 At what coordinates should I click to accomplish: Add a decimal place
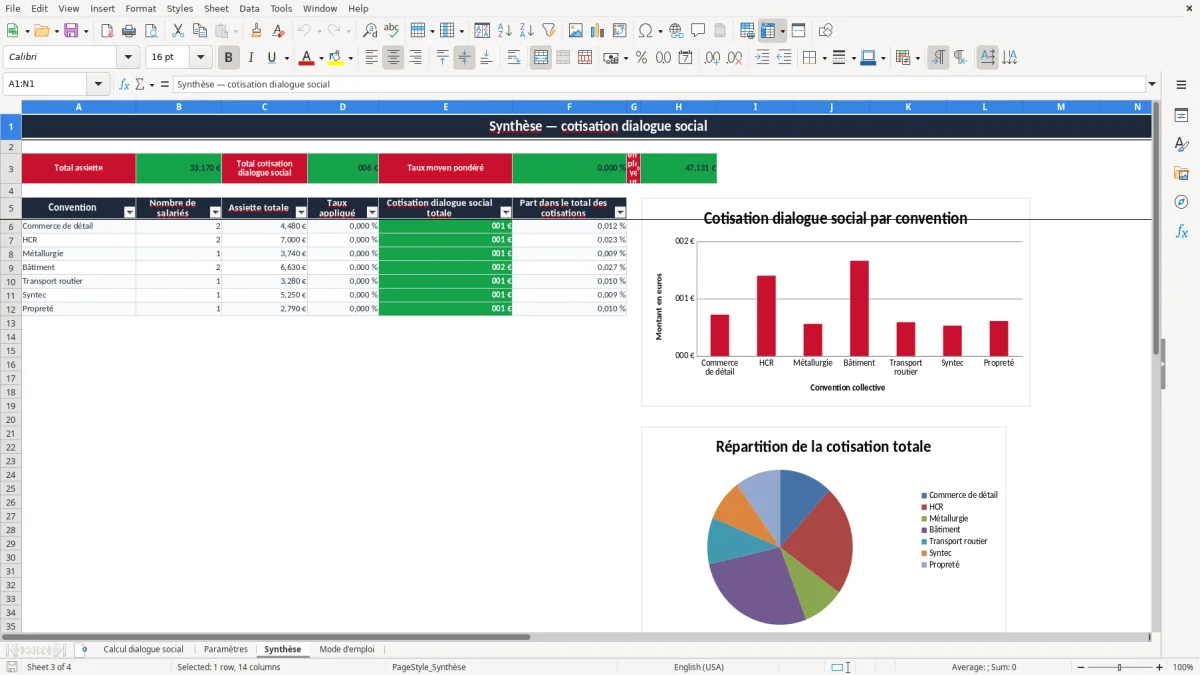tap(713, 58)
